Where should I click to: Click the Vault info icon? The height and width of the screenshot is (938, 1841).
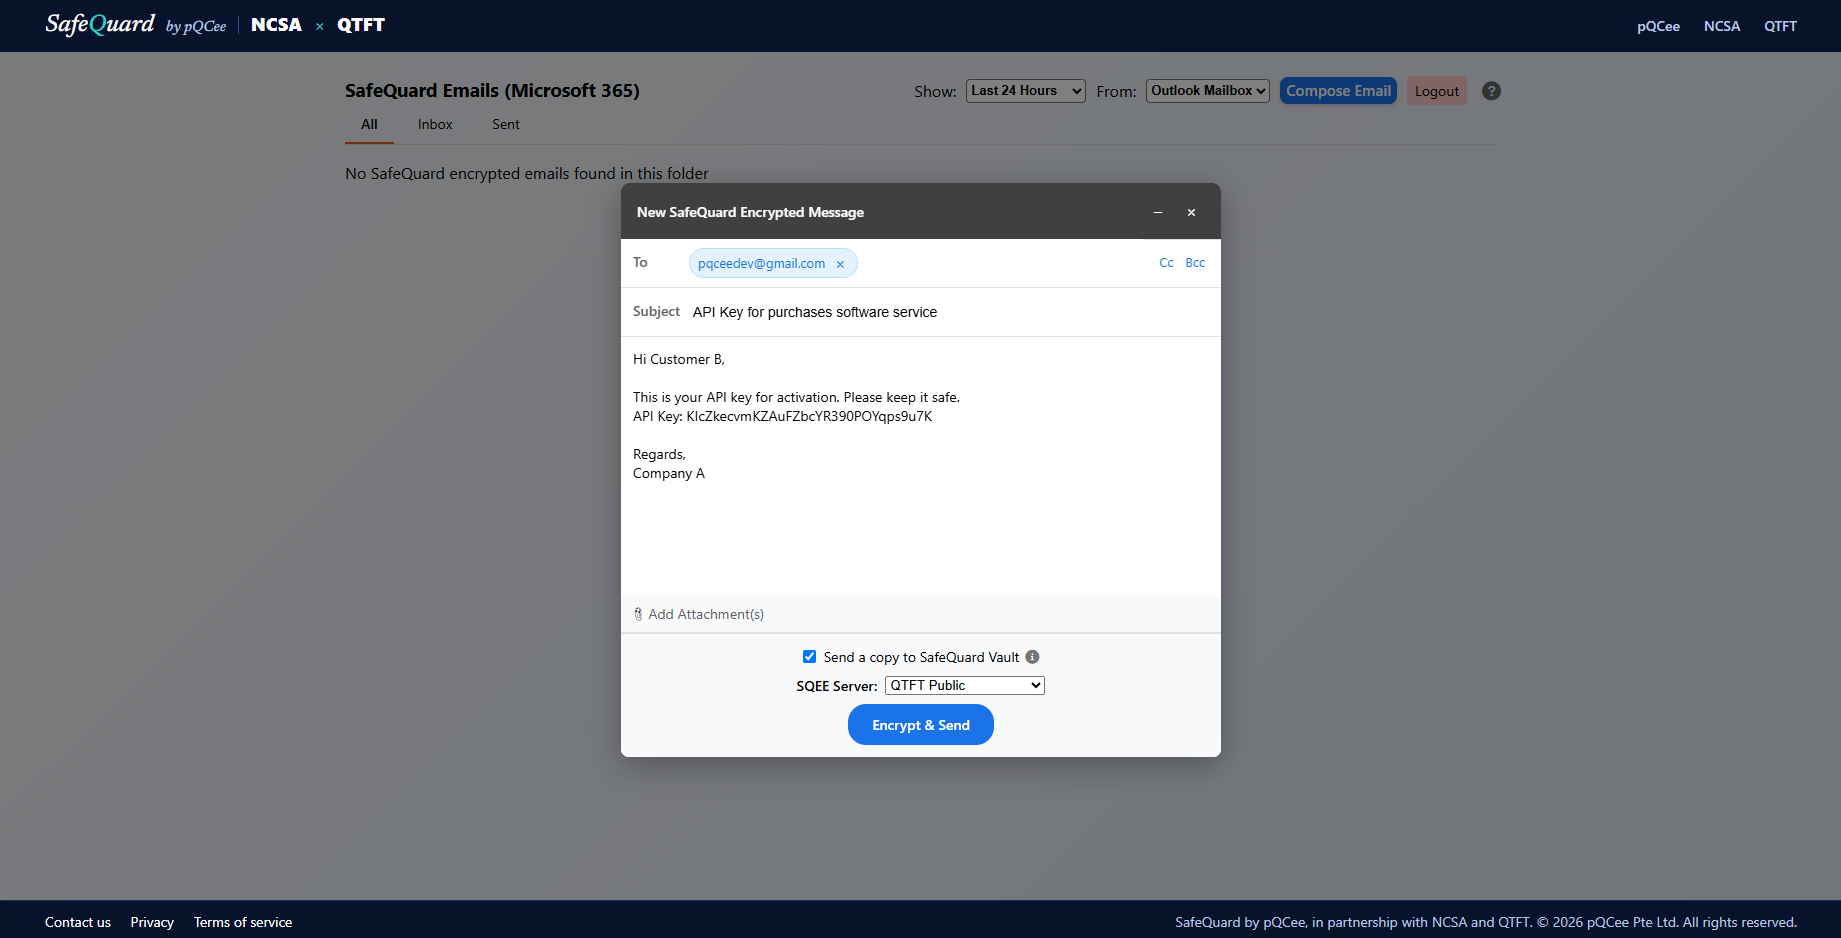[1033, 657]
